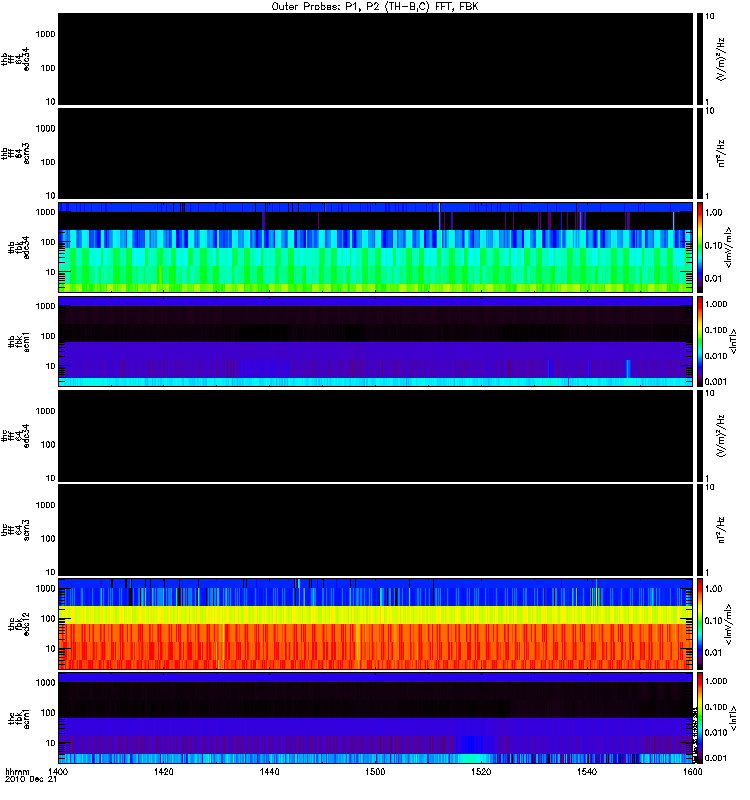Click the '0.01' color scale value of thc fbk edc12
The width and height of the screenshot is (750, 800).
[x=714, y=653]
